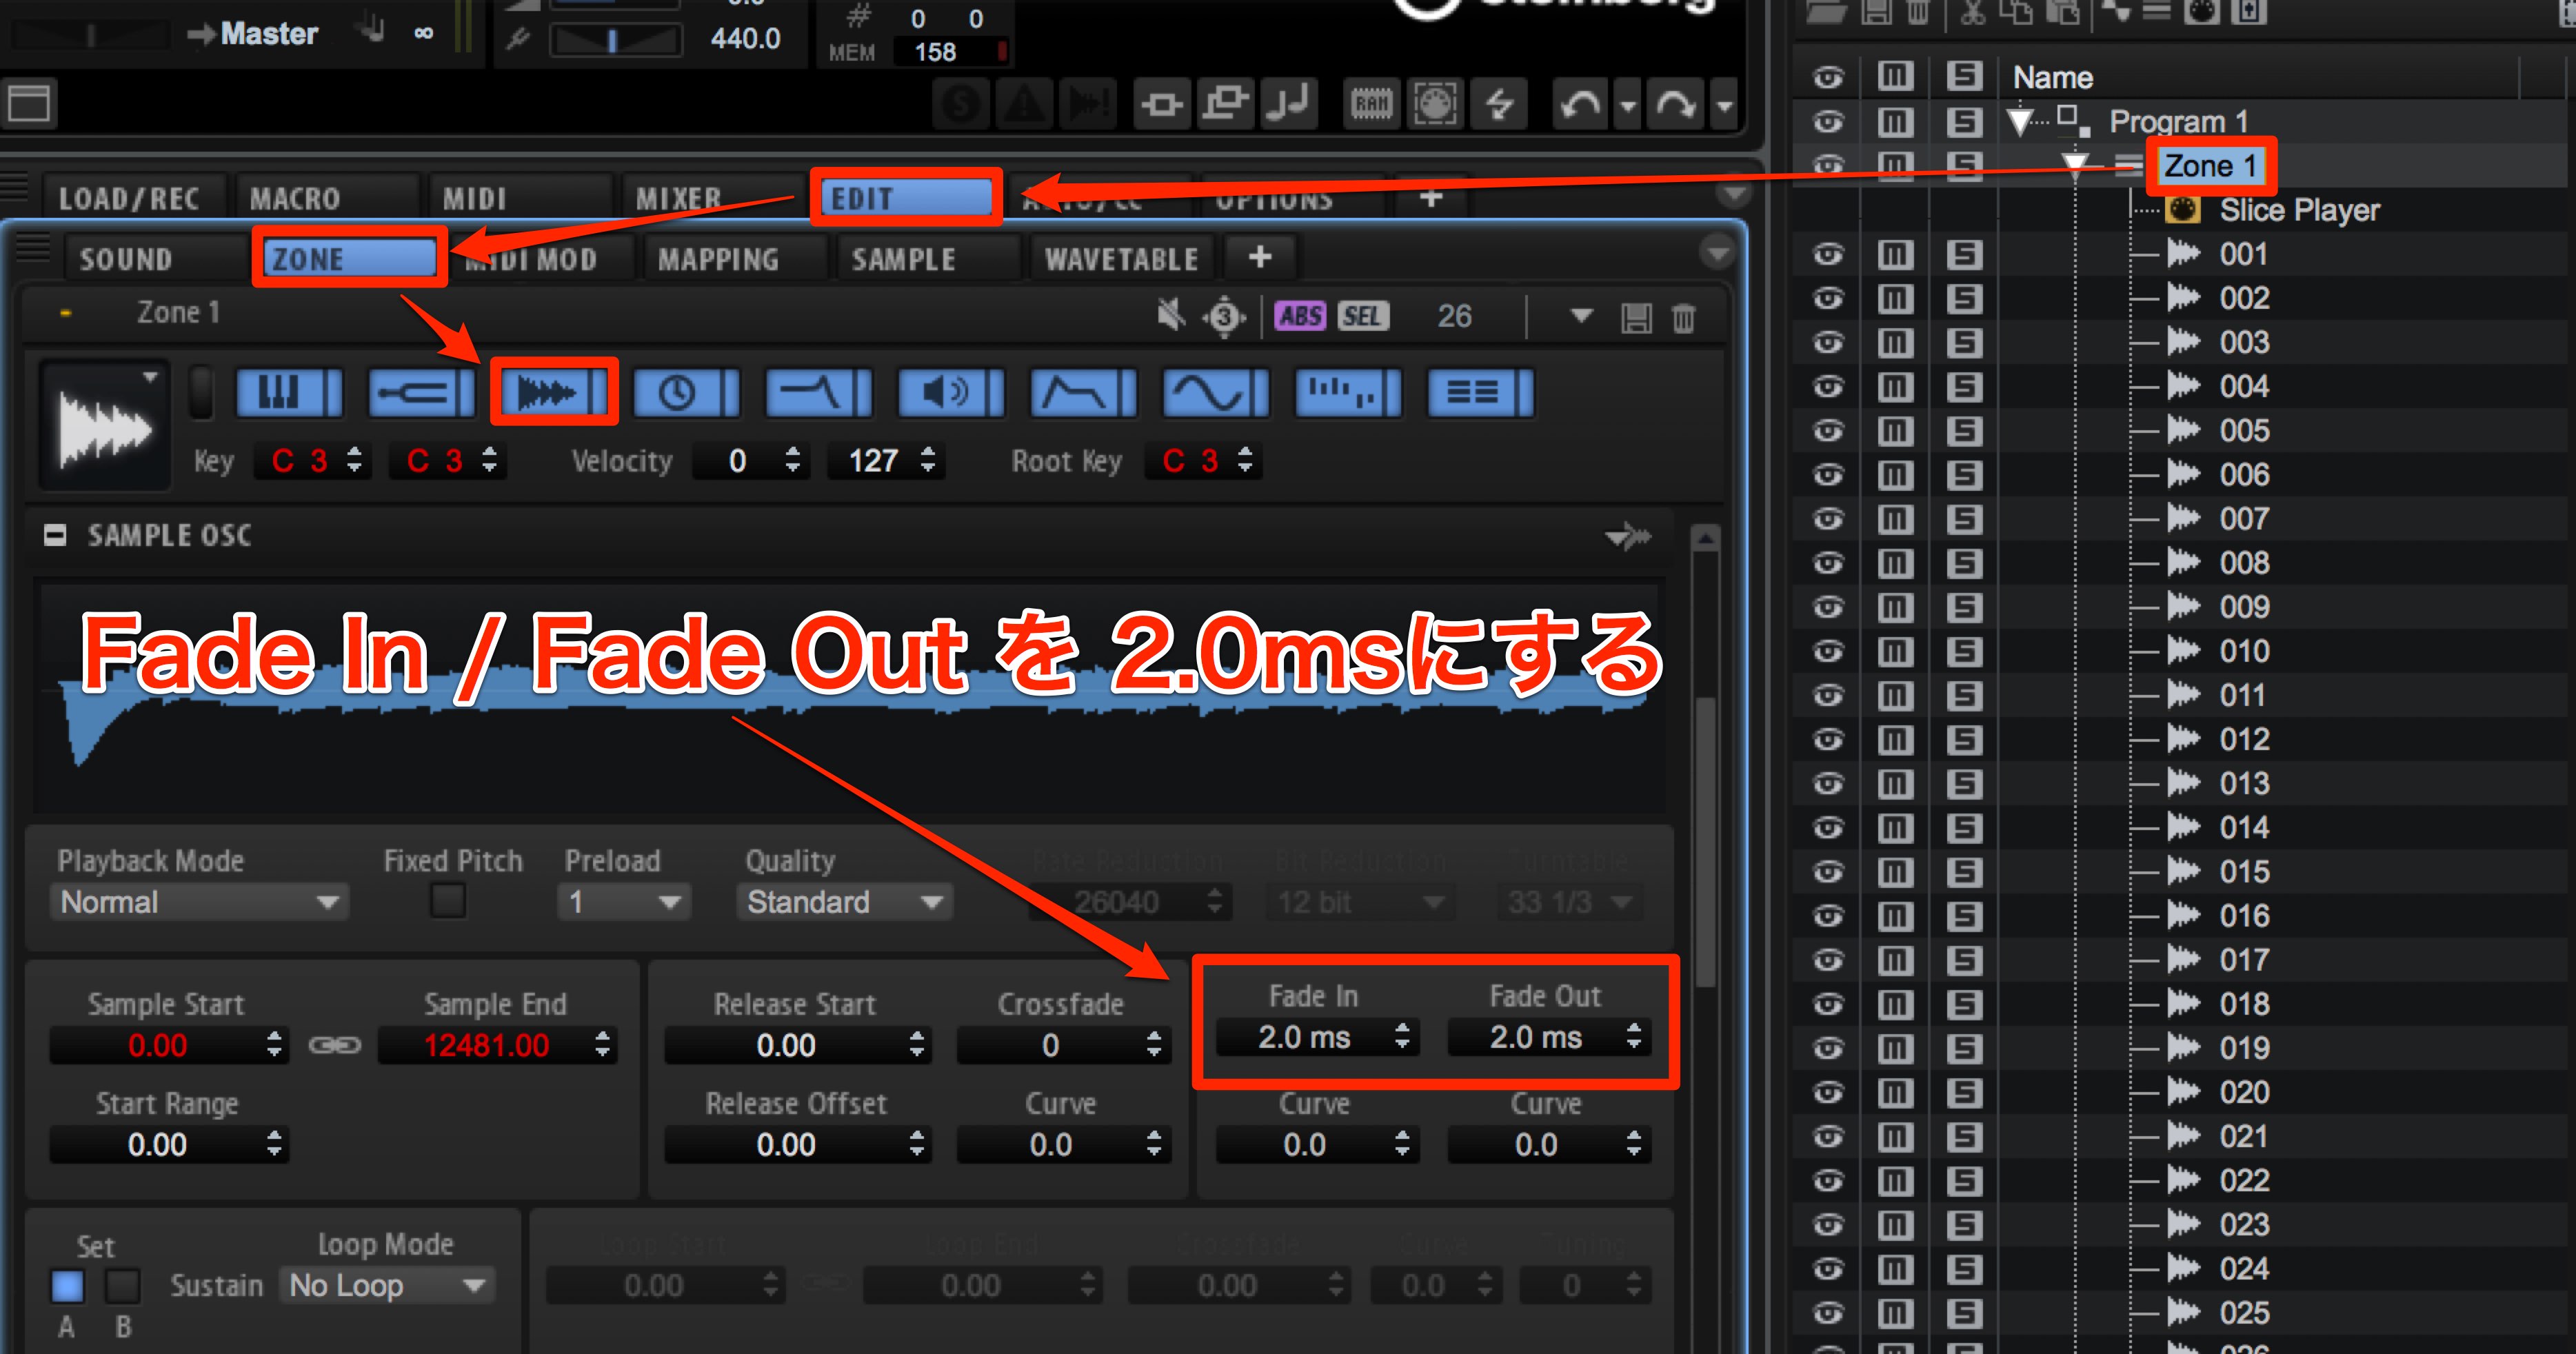
Task: Click the RAM icon in toolbar
Action: pos(1371,104)
